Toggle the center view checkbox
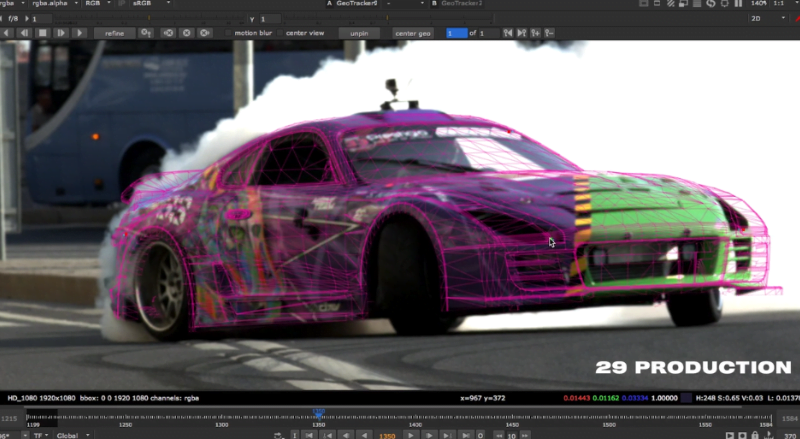The image size is (800, 439). 280,33
